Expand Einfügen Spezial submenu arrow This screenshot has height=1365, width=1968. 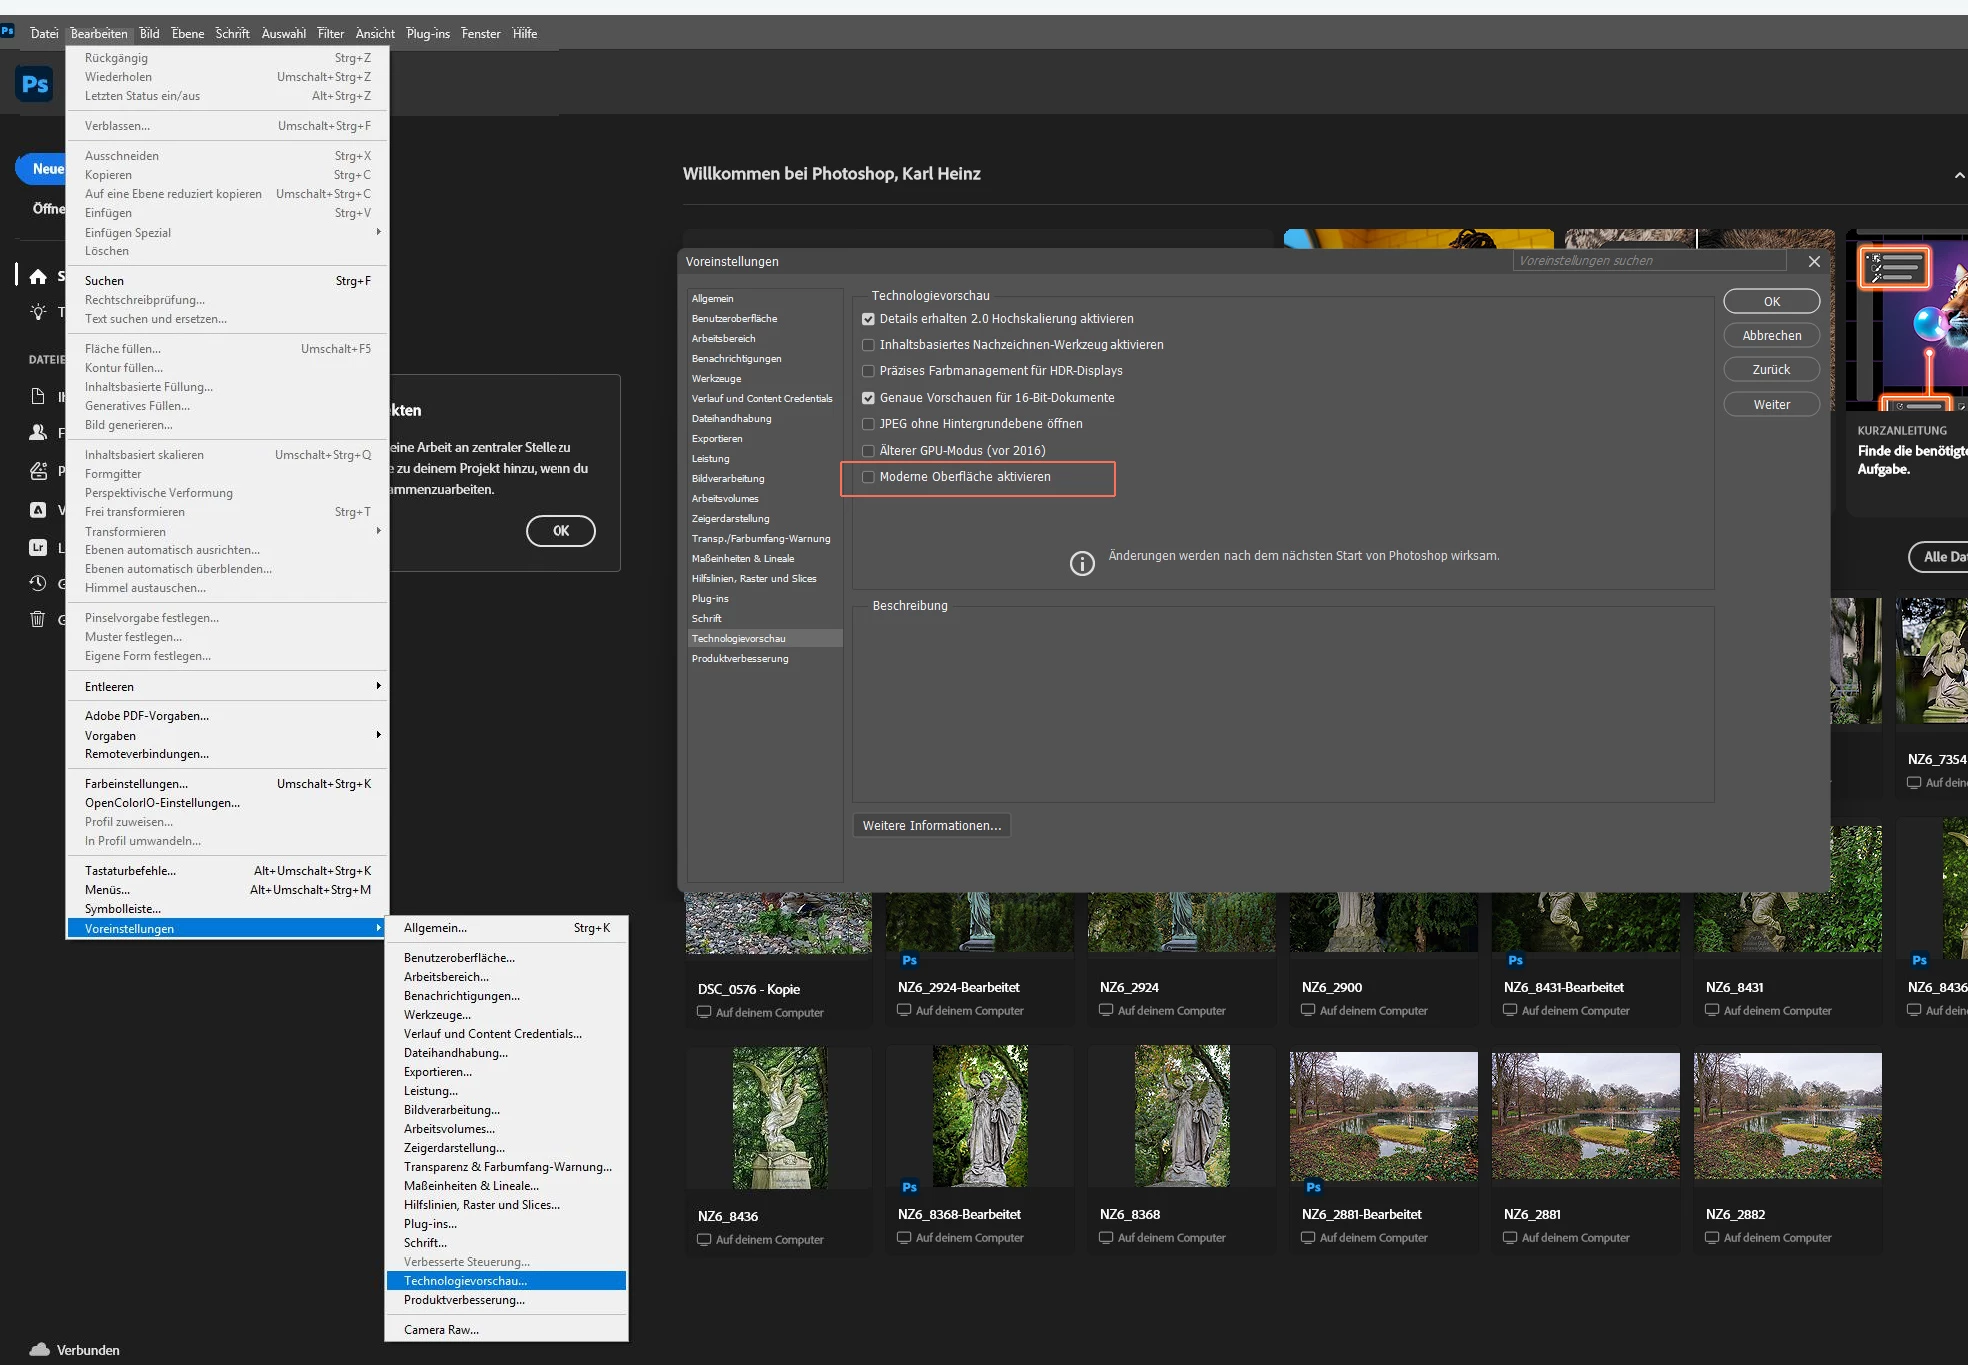pyautogui.click(x=378, y=232)
